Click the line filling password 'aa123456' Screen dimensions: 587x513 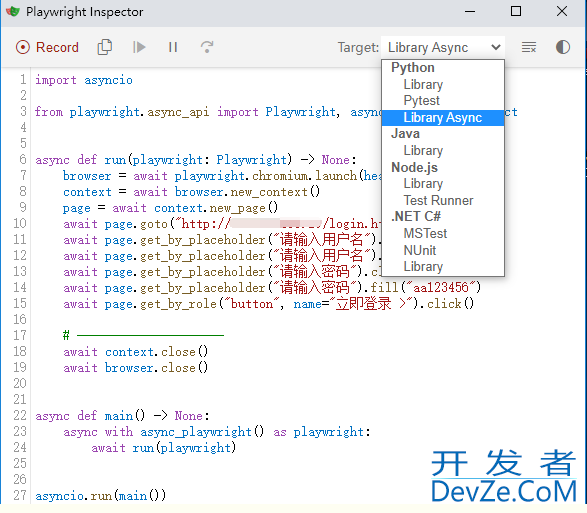coord(272,288)
